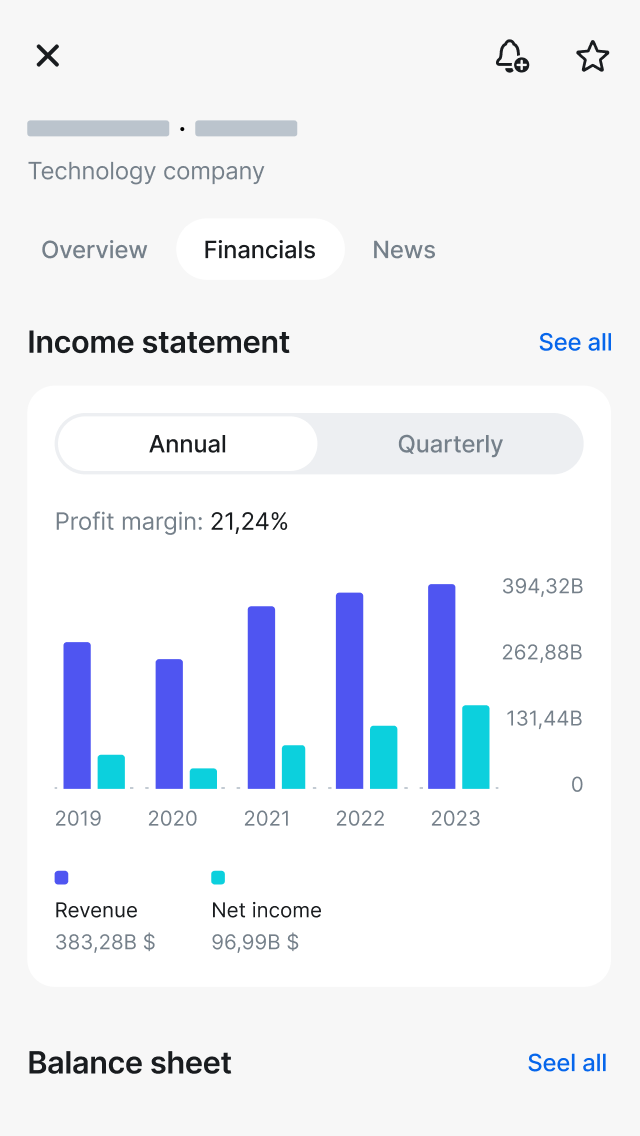The image size is (640, 1136).
Task: Click the Net income legend color swatch
Action: coord(218,878)
